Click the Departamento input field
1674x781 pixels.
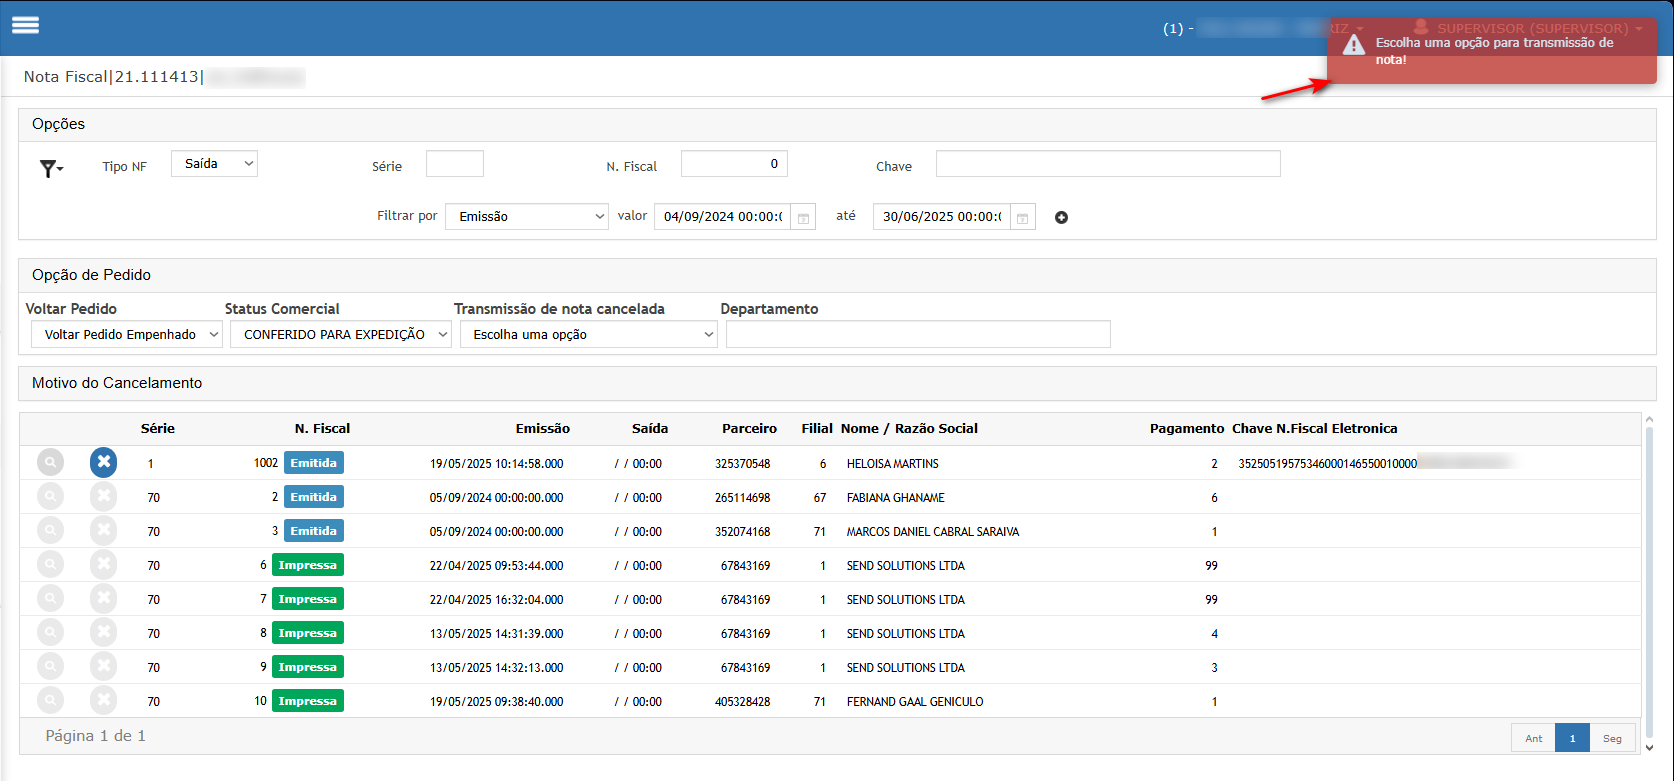[918, 334]
